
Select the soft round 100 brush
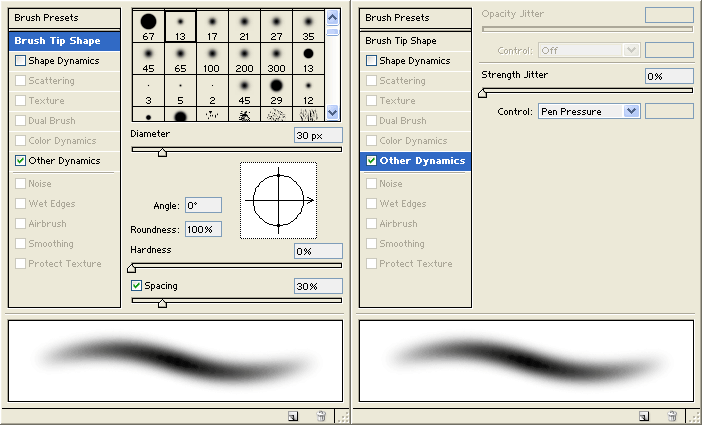click(212, 59)
